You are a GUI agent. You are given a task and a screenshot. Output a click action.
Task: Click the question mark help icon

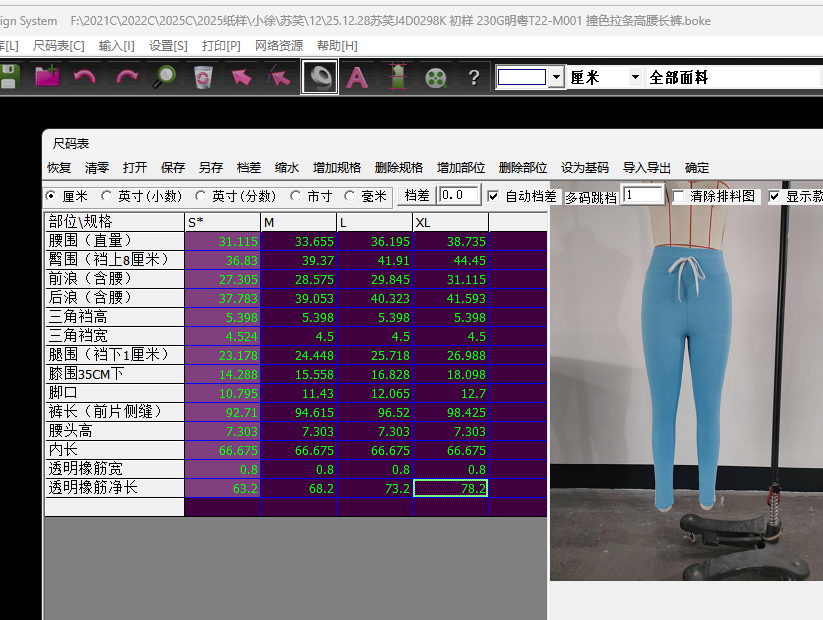point(474,77)
